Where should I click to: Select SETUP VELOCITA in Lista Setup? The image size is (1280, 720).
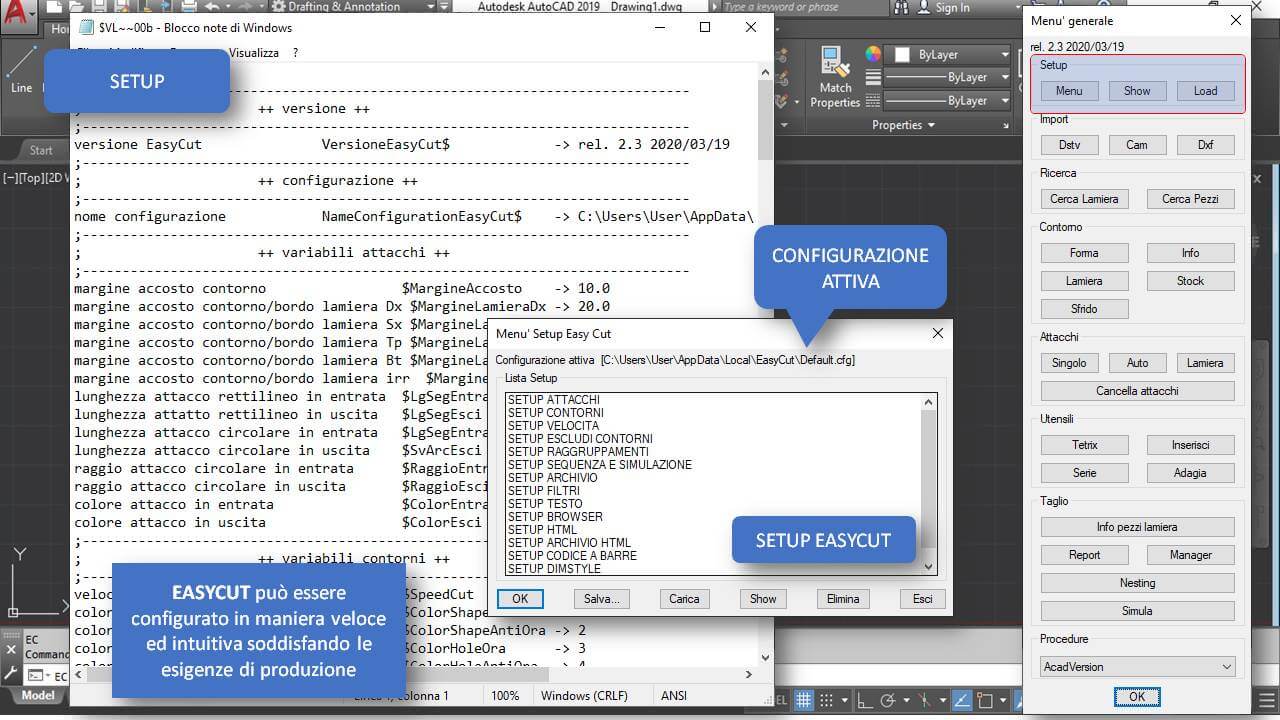pos(553,426)
